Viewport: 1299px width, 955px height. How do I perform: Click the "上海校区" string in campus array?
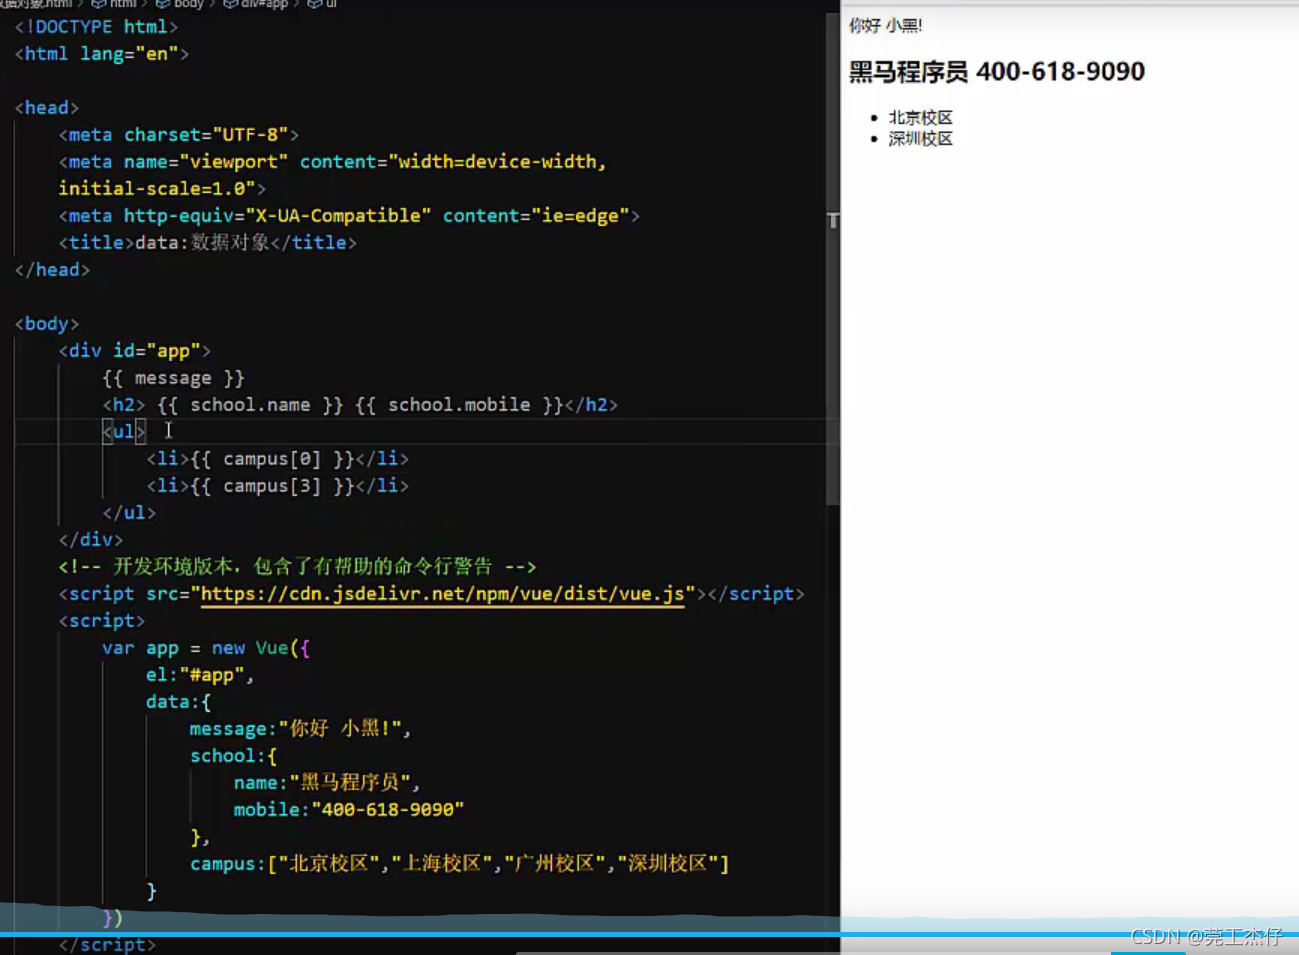point(441,864)
